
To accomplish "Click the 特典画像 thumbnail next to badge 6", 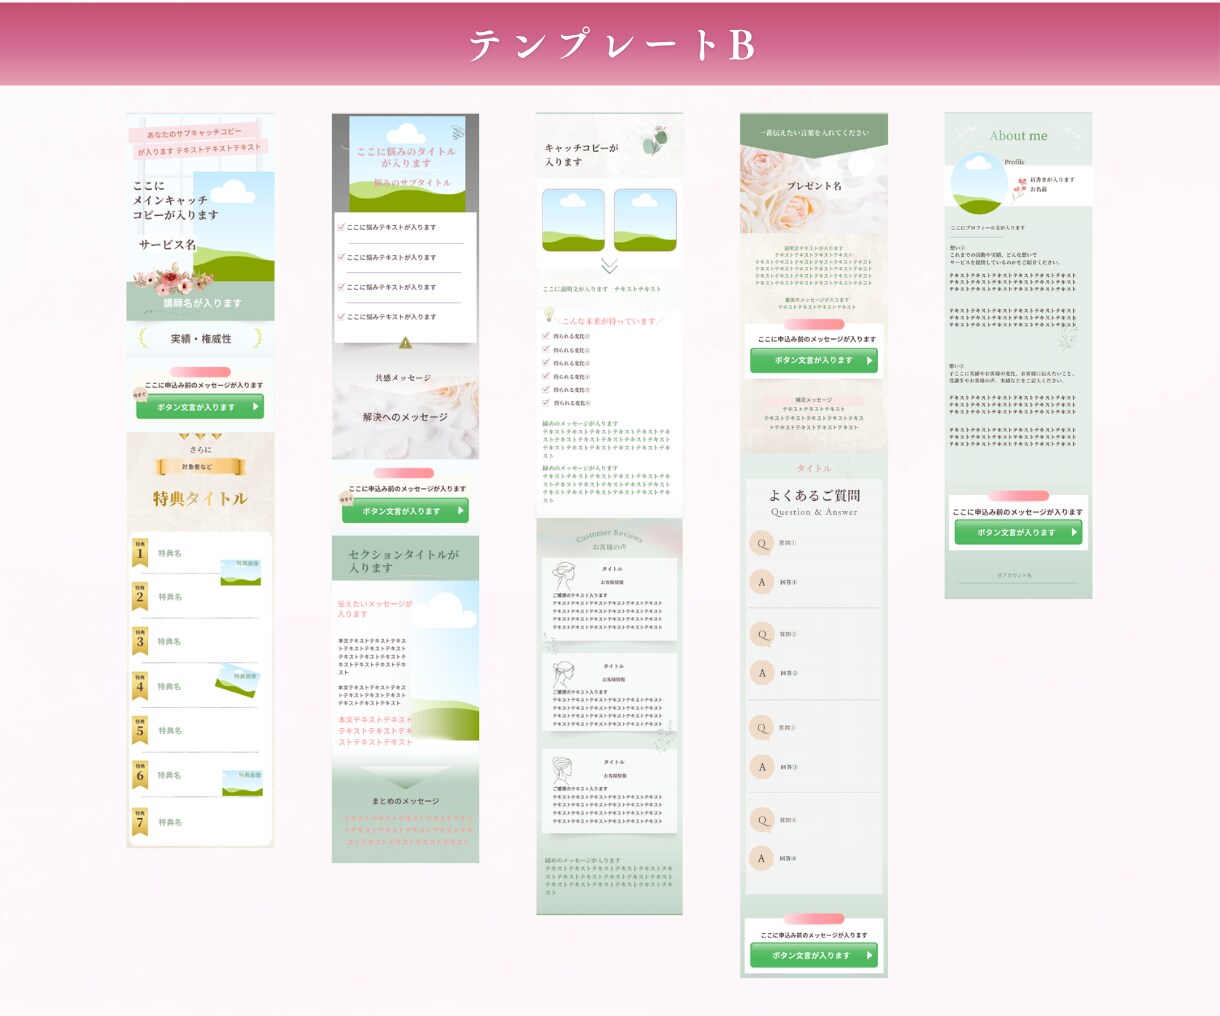I will pos(242,783).
